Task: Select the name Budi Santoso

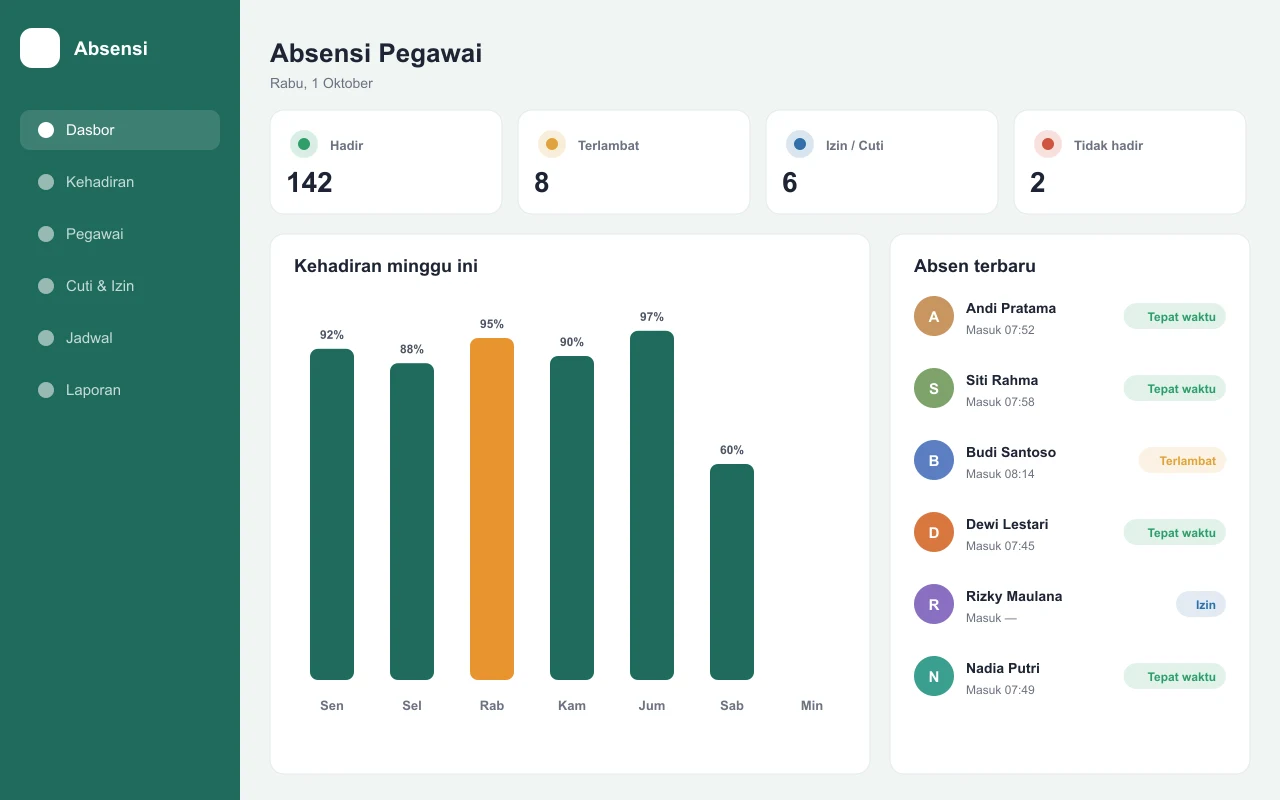Action: [x=1011, y=452]
